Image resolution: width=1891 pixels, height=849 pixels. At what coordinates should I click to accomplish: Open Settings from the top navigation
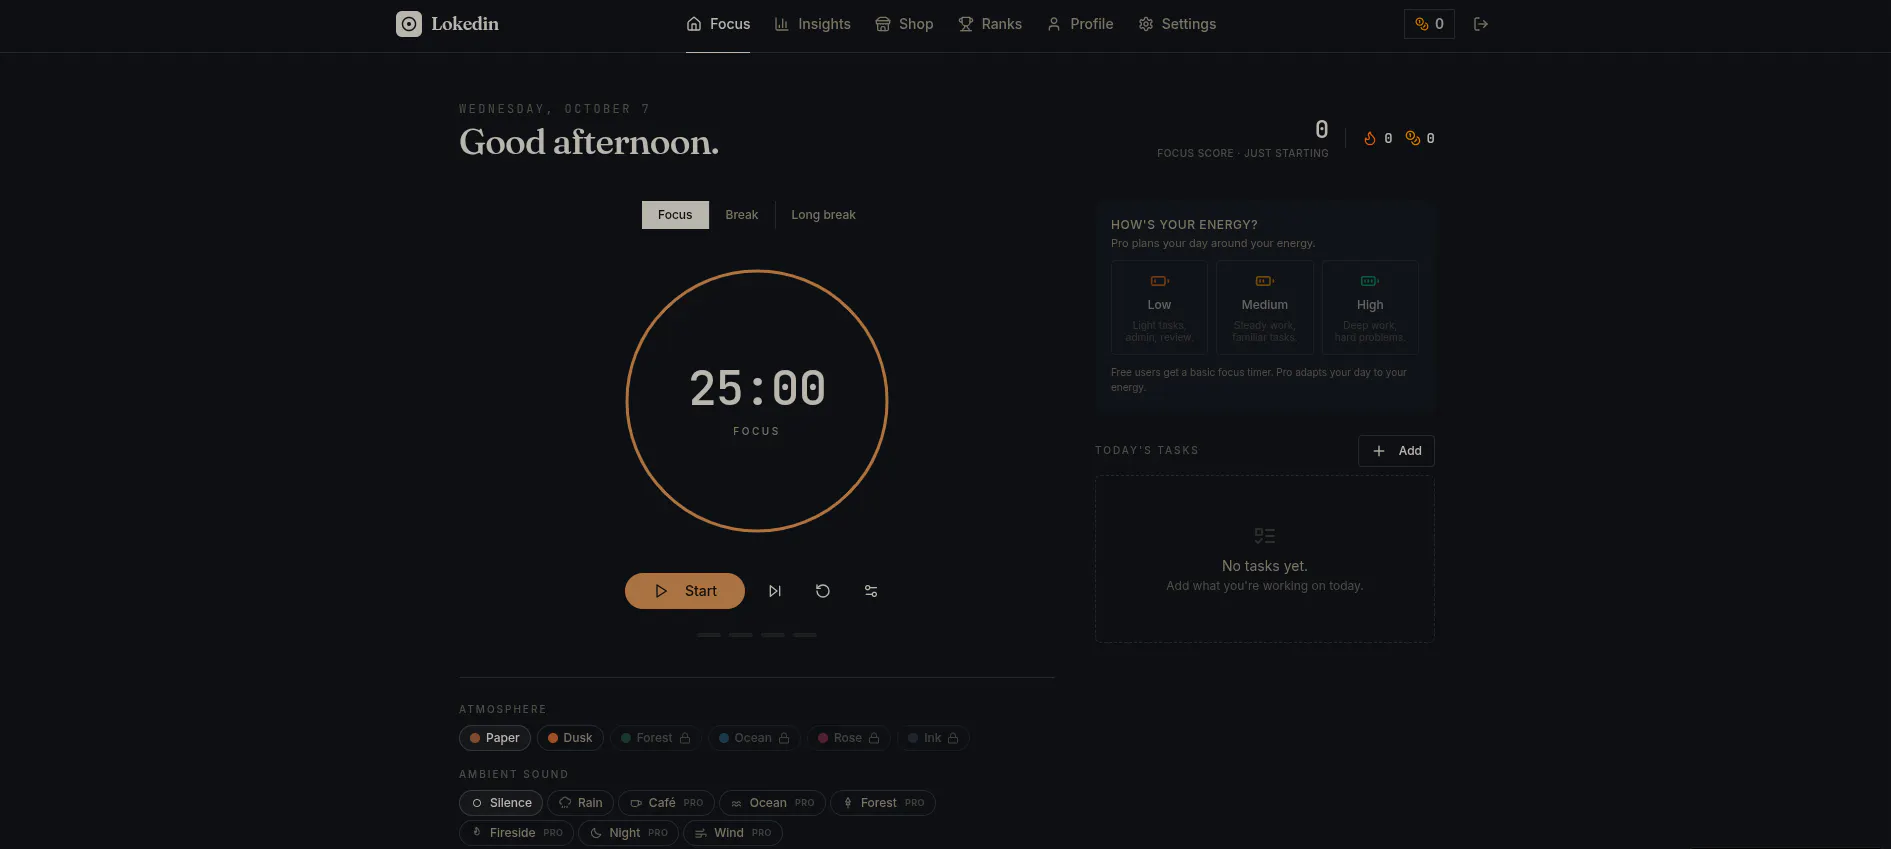tap(1177, 24)
